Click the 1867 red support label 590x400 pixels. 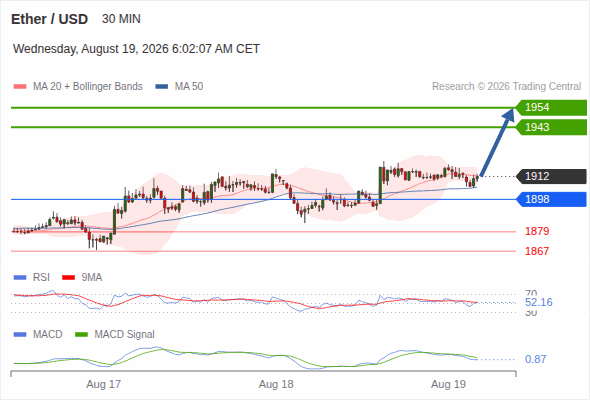537,251
